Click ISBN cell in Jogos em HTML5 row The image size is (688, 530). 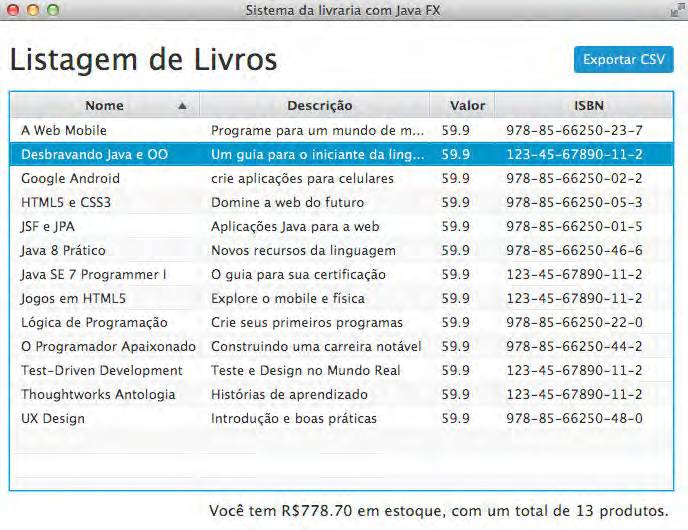(x=574, y=298)
